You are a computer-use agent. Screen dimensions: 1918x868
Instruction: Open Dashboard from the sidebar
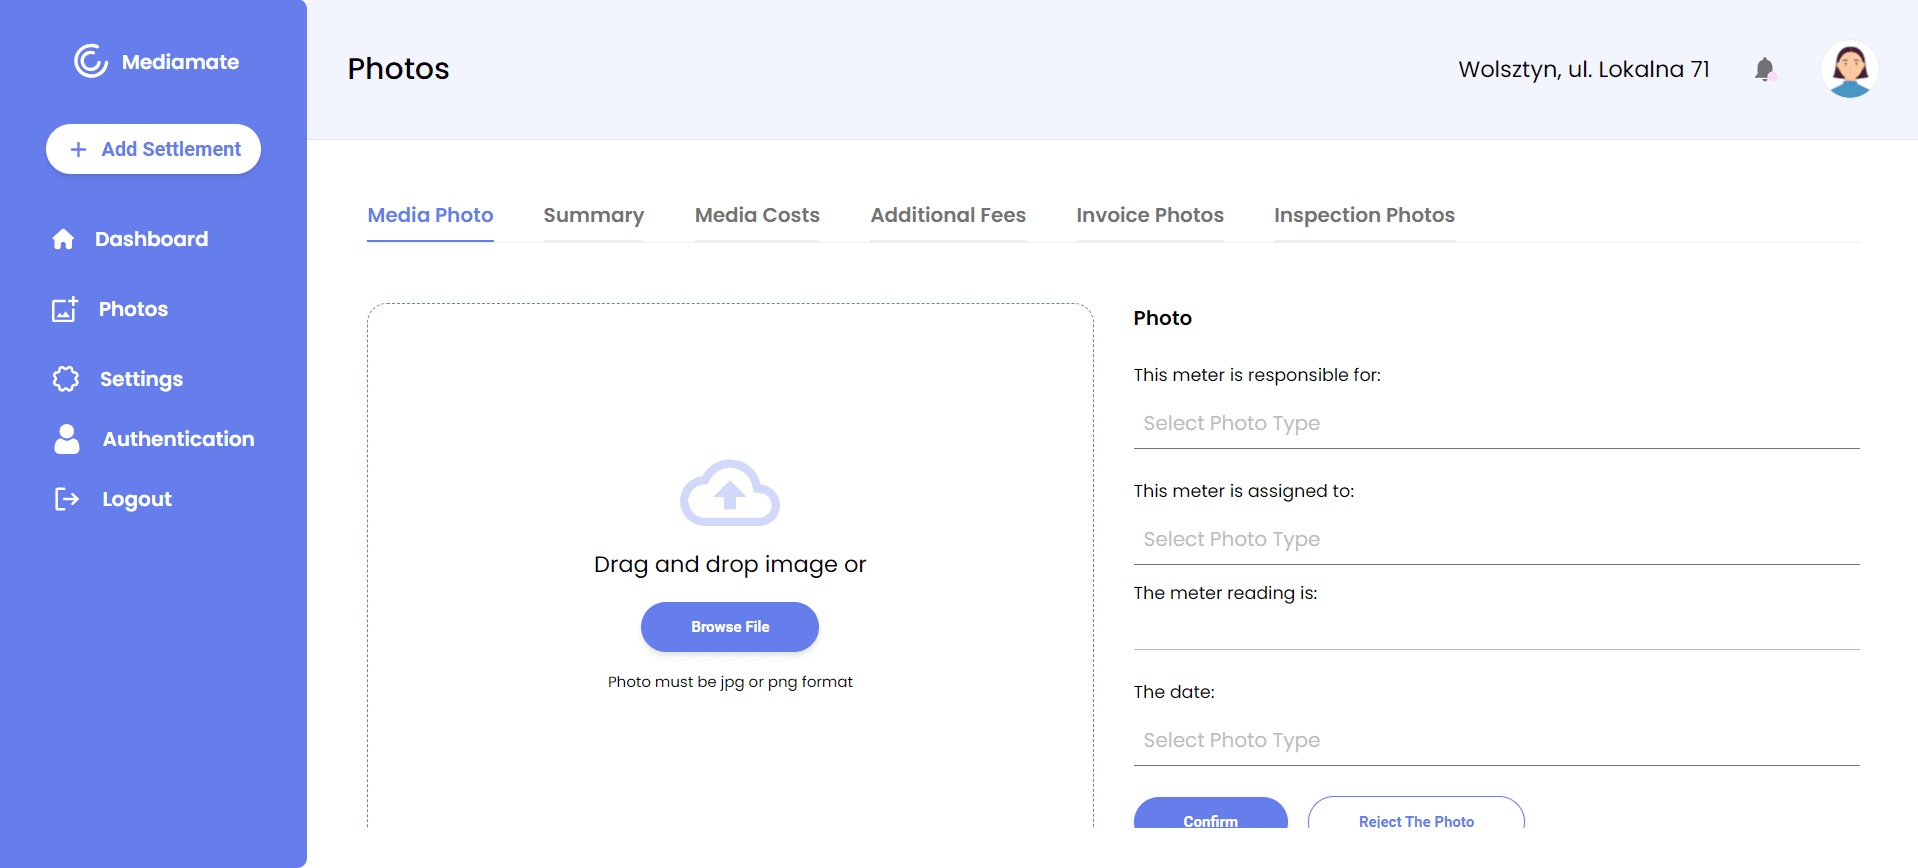[x=152, y=239]
